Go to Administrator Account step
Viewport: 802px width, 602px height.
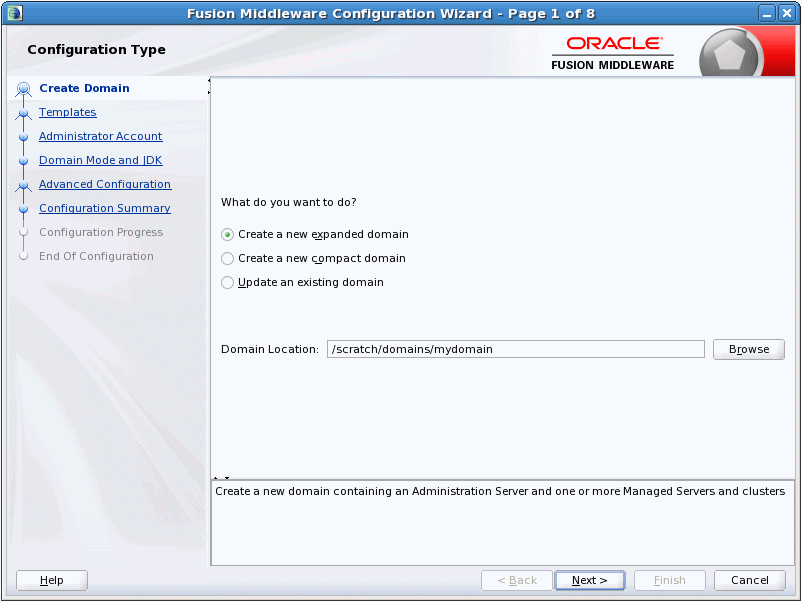101,137
